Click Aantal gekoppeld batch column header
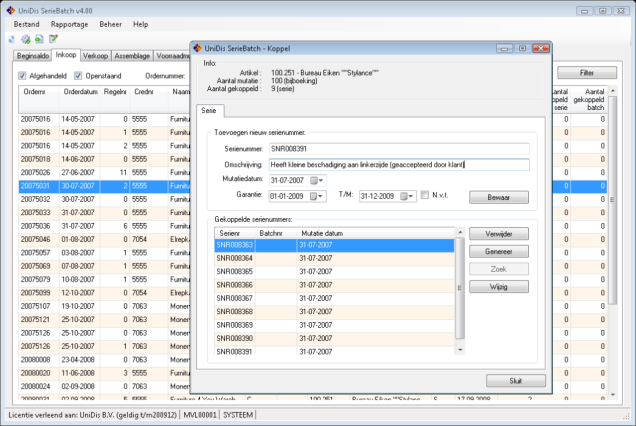Image resolution: width=636 pixels, height=426 pixels. pos(589,99)
